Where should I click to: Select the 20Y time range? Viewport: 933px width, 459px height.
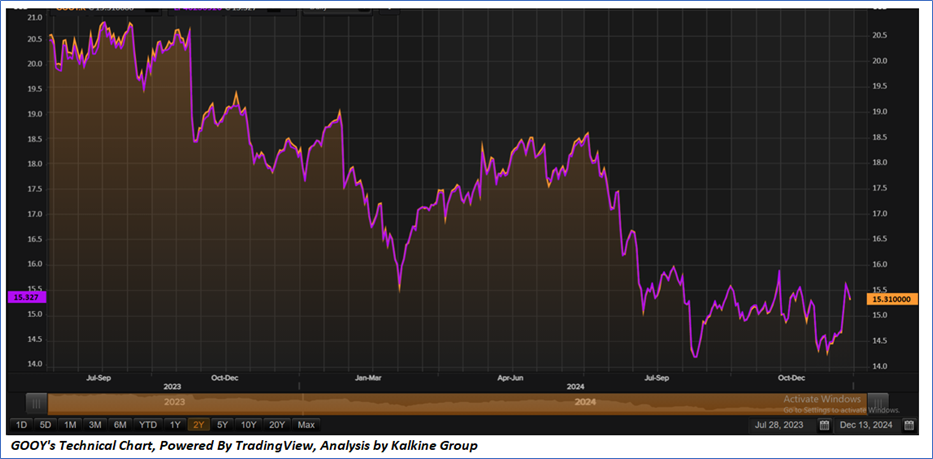click(277, 425)
